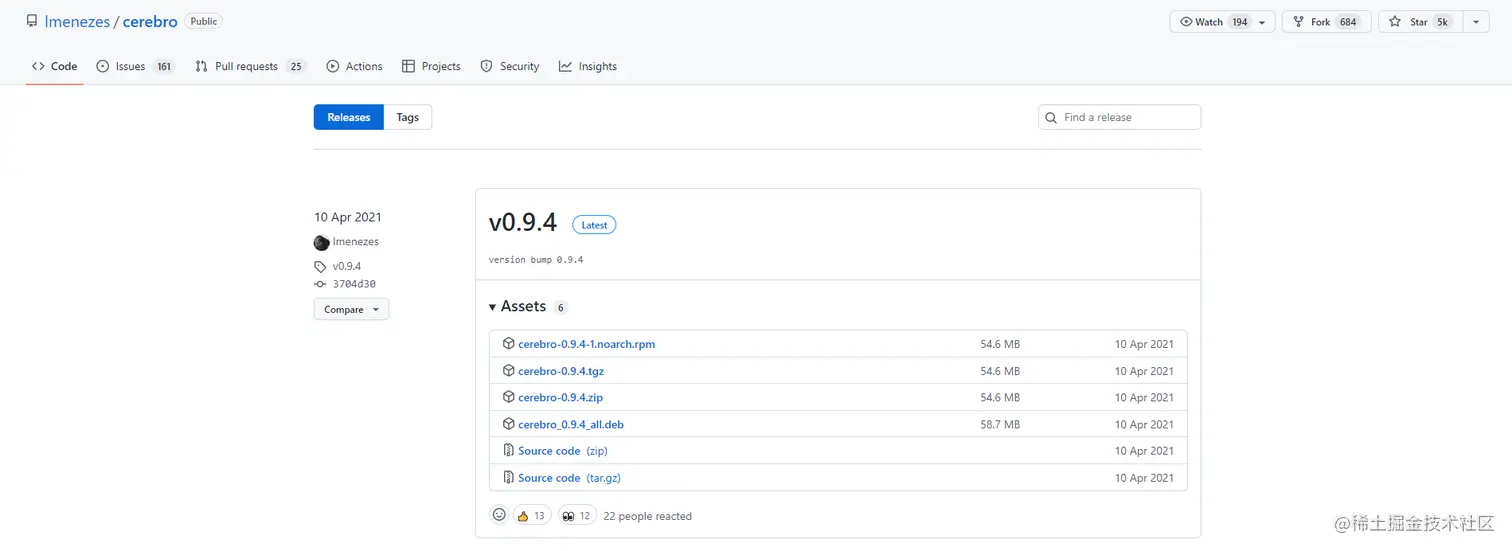Click the package icon for cerebro-0.9.4.tgz
This screenshot has width=1512, height=551.
[508, 371]
